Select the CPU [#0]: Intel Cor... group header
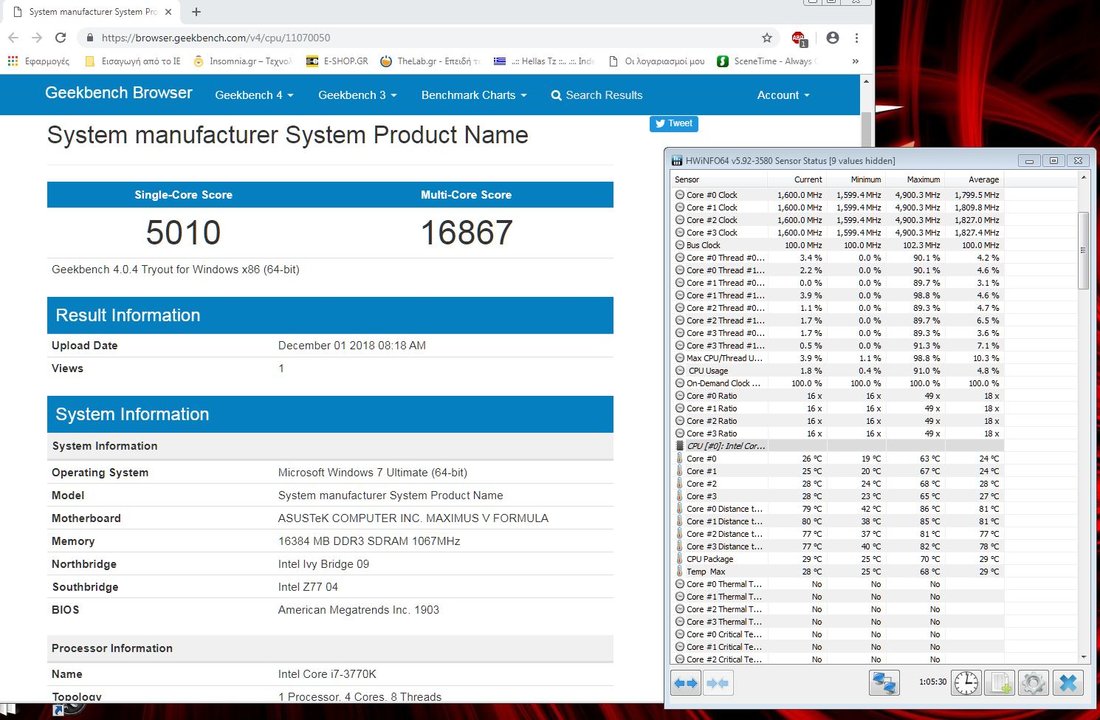The image size is (1100, 720). click(838, 446)
